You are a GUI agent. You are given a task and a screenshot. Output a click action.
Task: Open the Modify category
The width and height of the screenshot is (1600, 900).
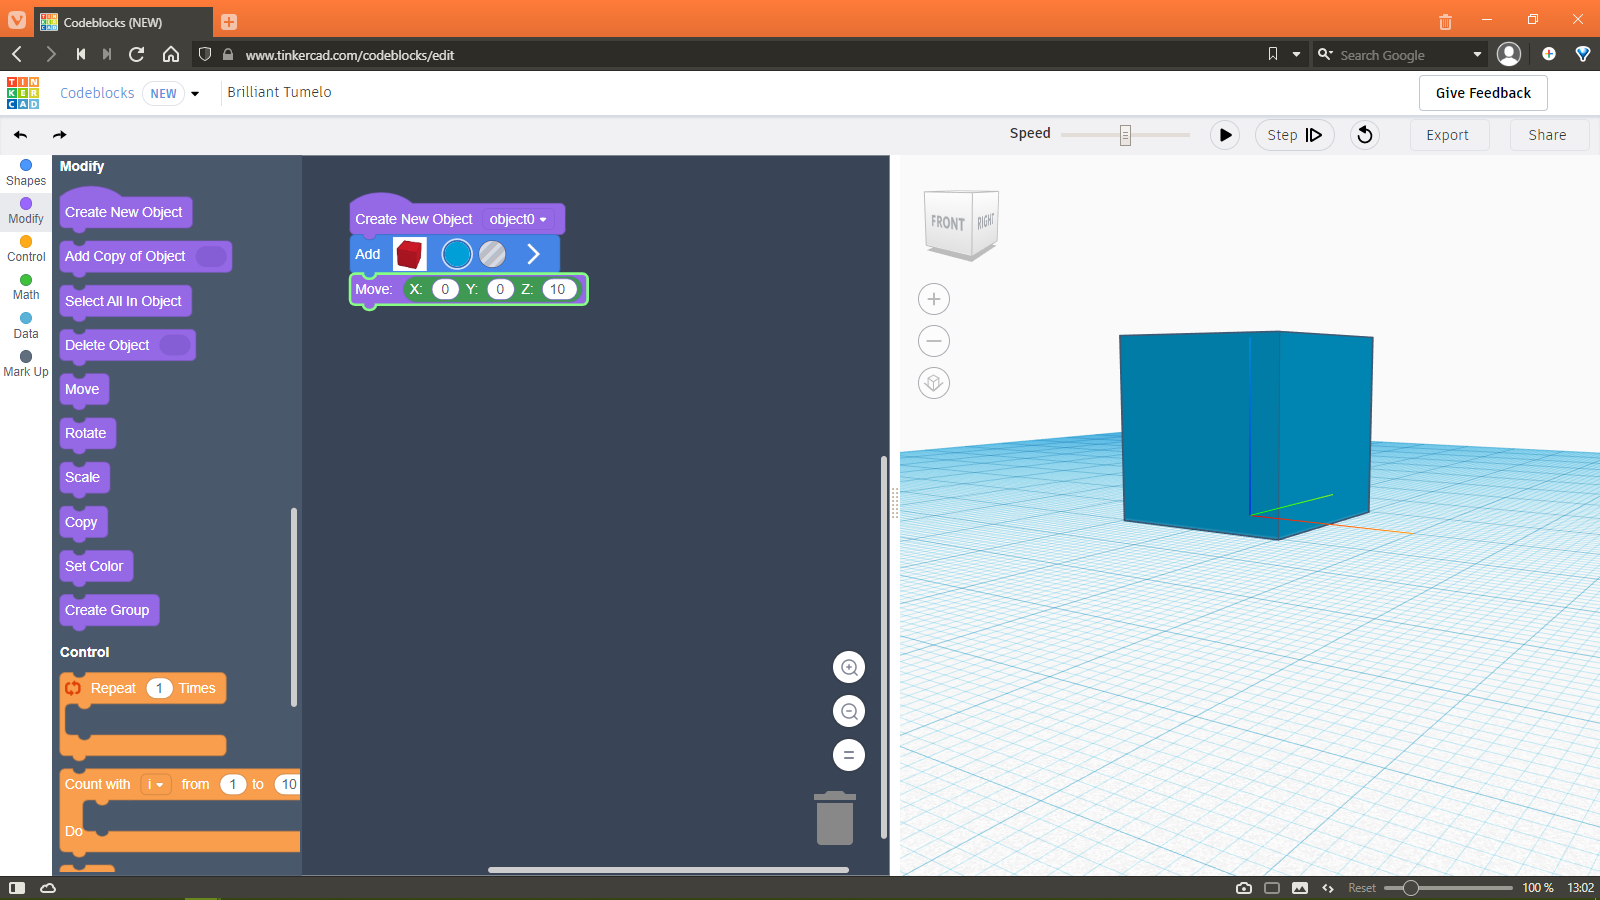[26, 211]
